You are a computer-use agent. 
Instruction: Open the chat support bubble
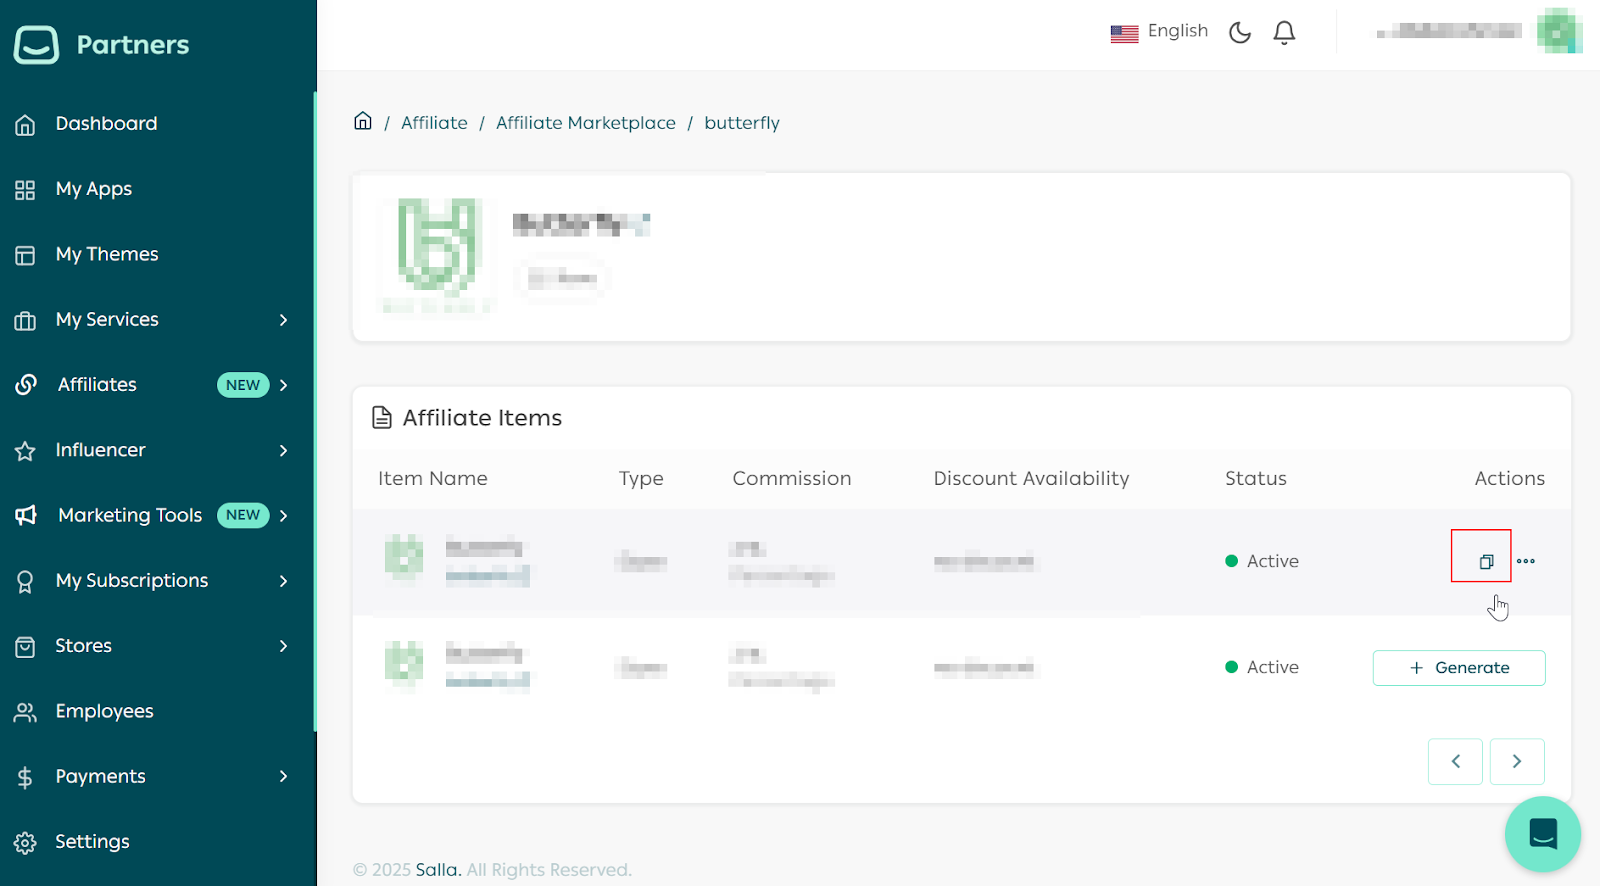click(x=1542, y=833)
